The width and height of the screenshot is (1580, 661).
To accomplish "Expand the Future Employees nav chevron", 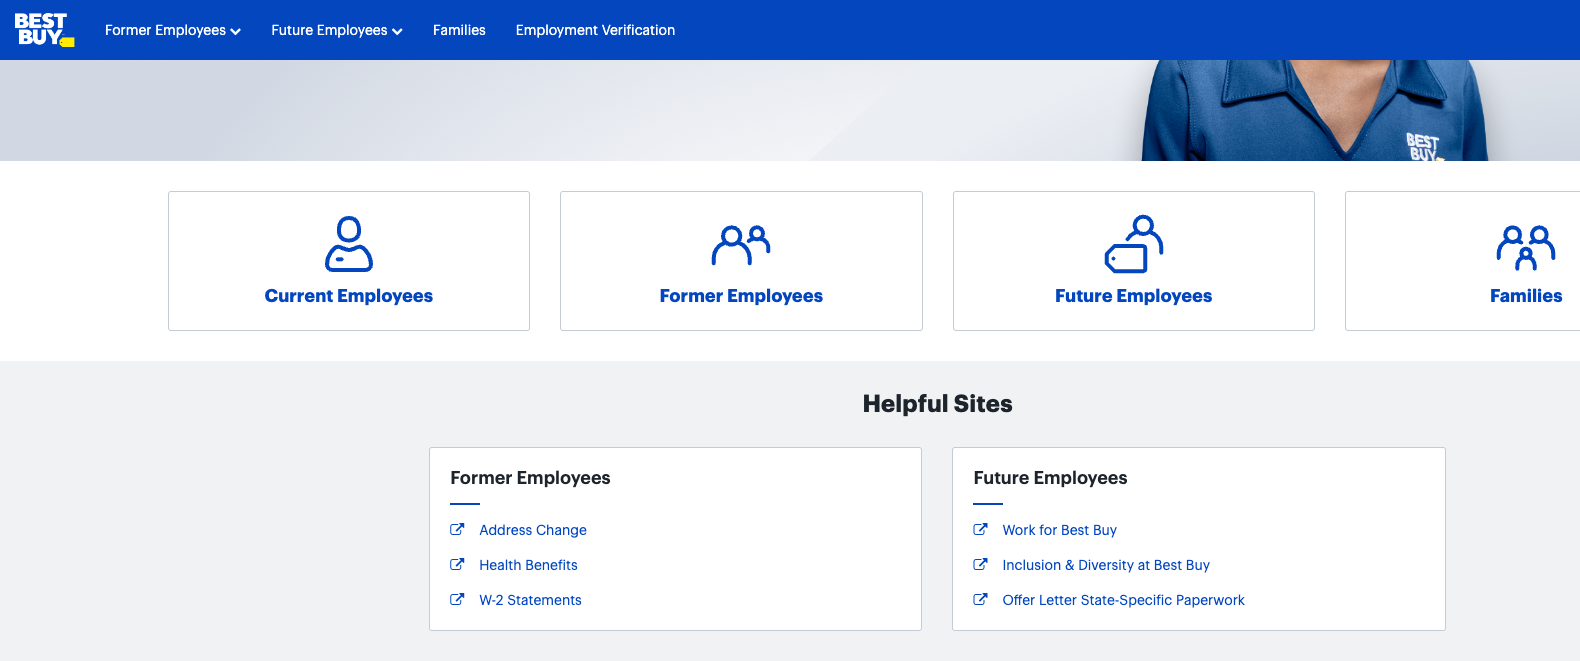I will (x=397, y=32).
